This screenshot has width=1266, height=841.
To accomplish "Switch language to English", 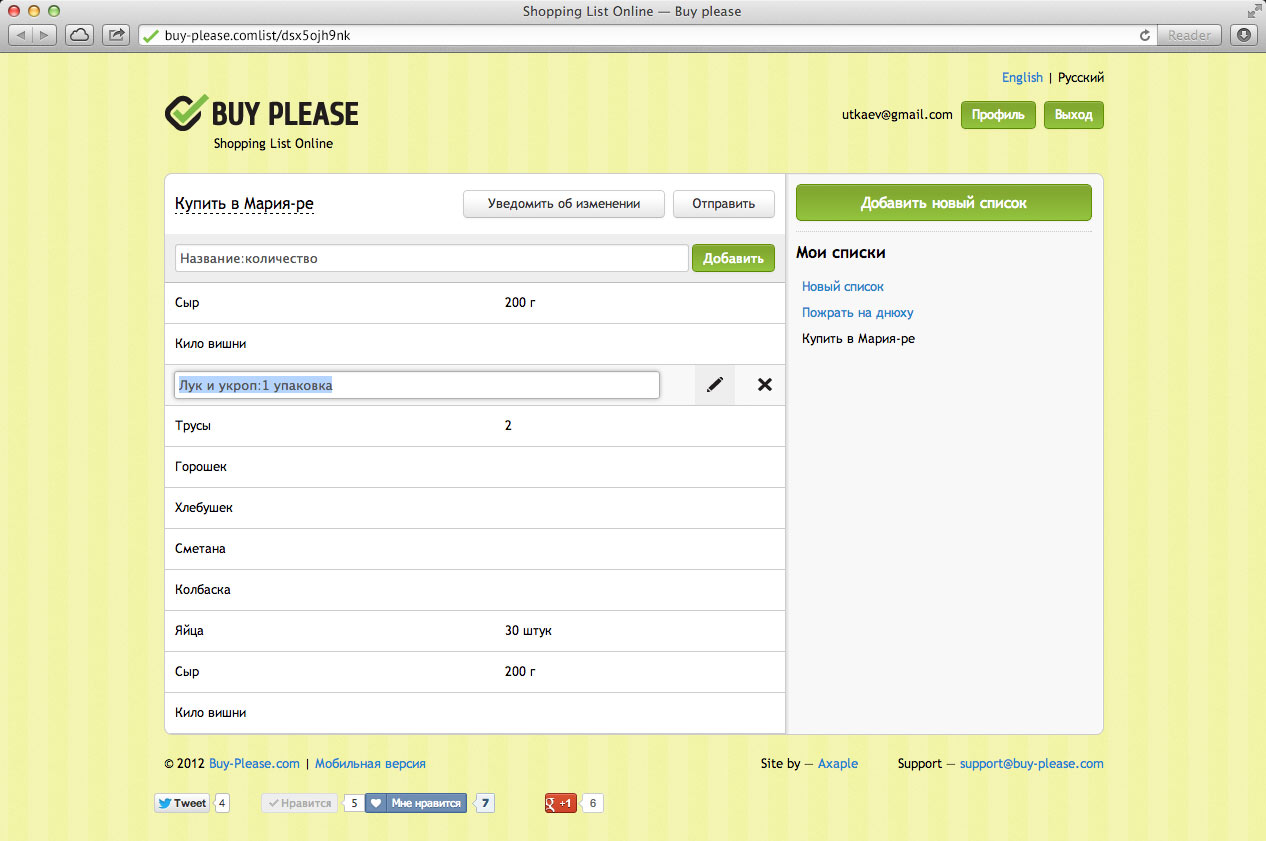I will pos(1022,78).
